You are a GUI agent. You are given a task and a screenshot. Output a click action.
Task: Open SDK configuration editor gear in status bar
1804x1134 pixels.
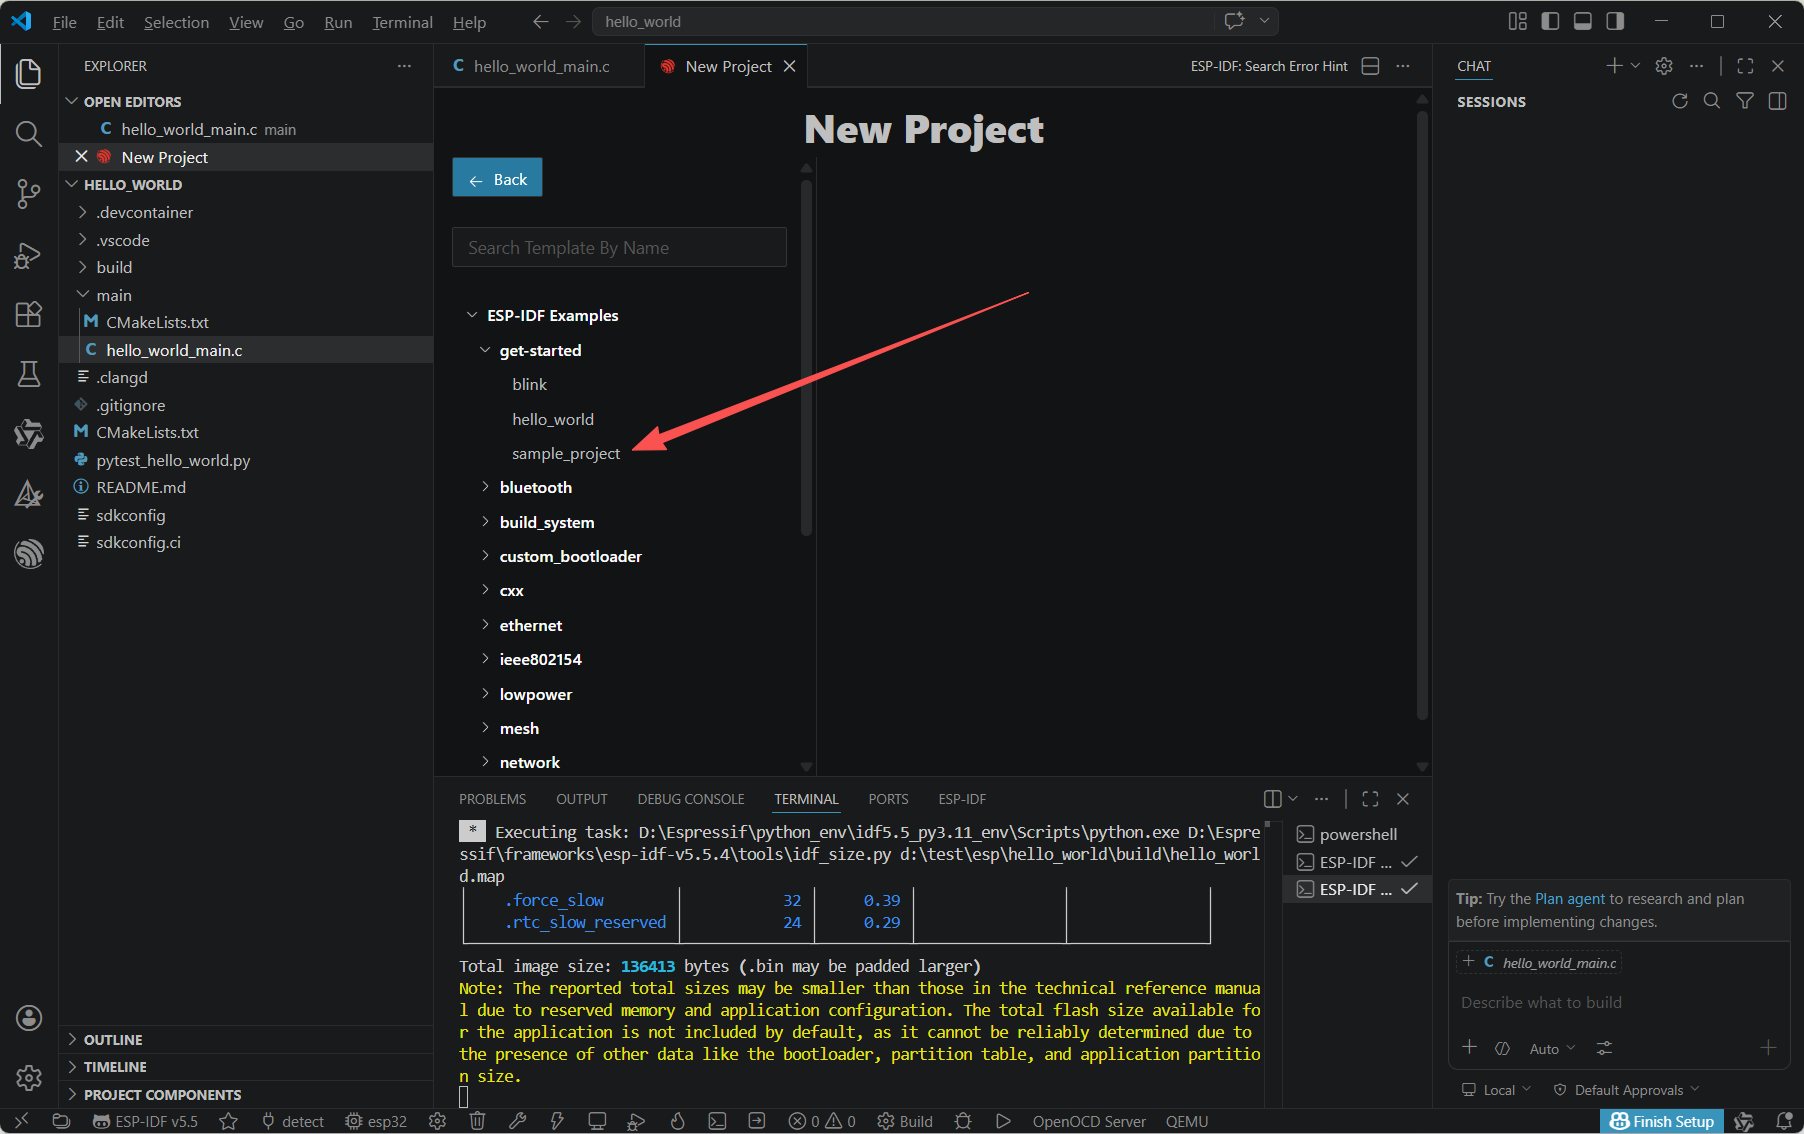[x=437, y=1121]
